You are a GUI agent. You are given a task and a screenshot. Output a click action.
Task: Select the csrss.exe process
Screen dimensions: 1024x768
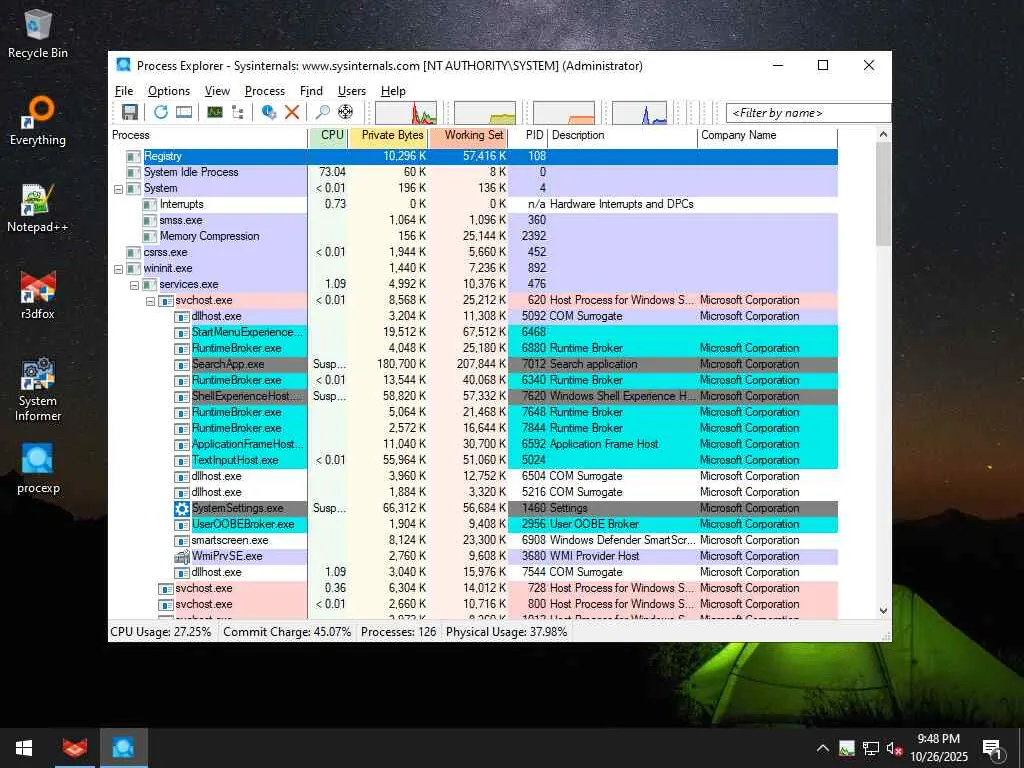(x=165, y=252)
